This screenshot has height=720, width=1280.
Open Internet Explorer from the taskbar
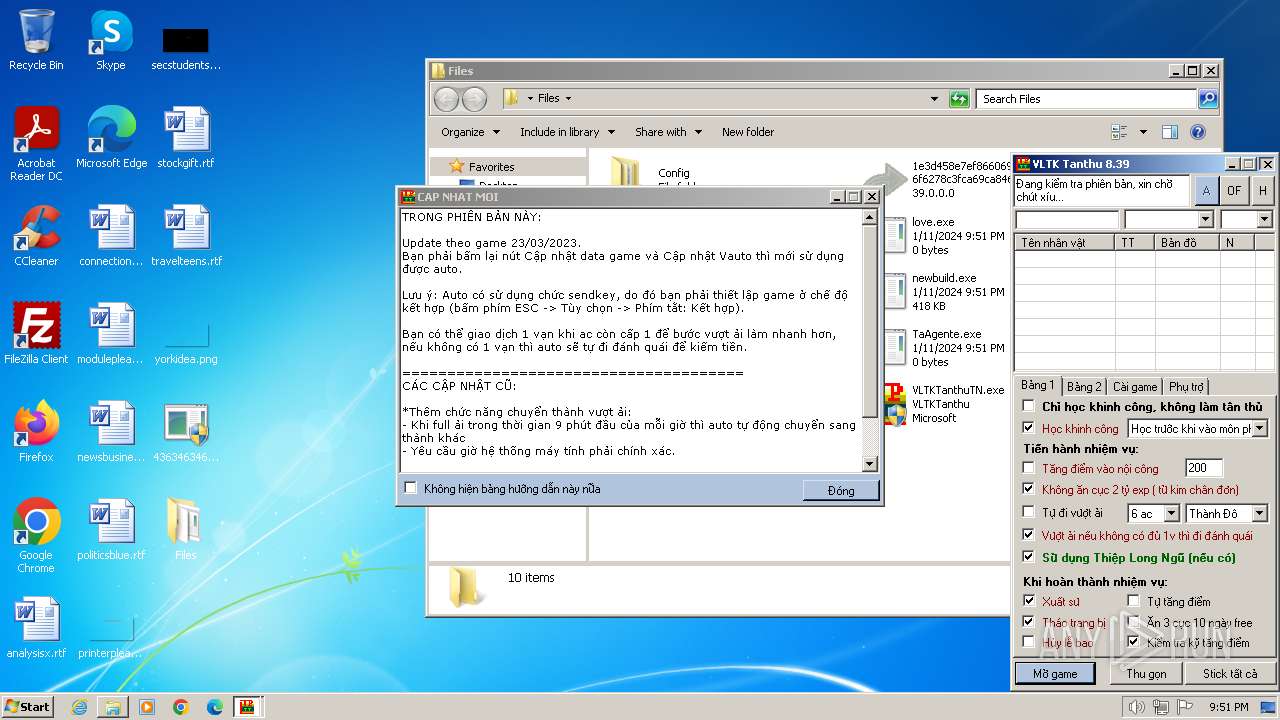click(79, 707)
